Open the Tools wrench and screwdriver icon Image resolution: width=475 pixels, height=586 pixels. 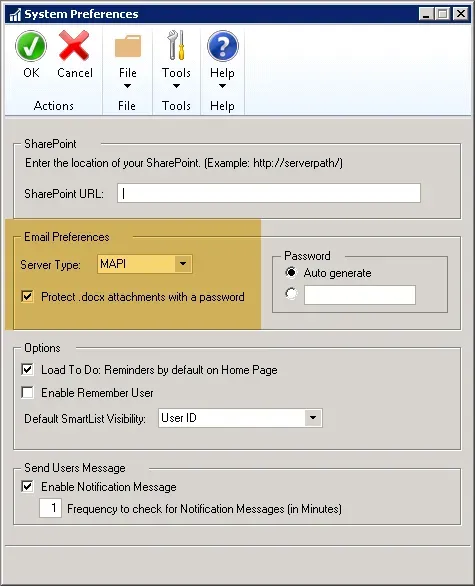click(176, 45)
